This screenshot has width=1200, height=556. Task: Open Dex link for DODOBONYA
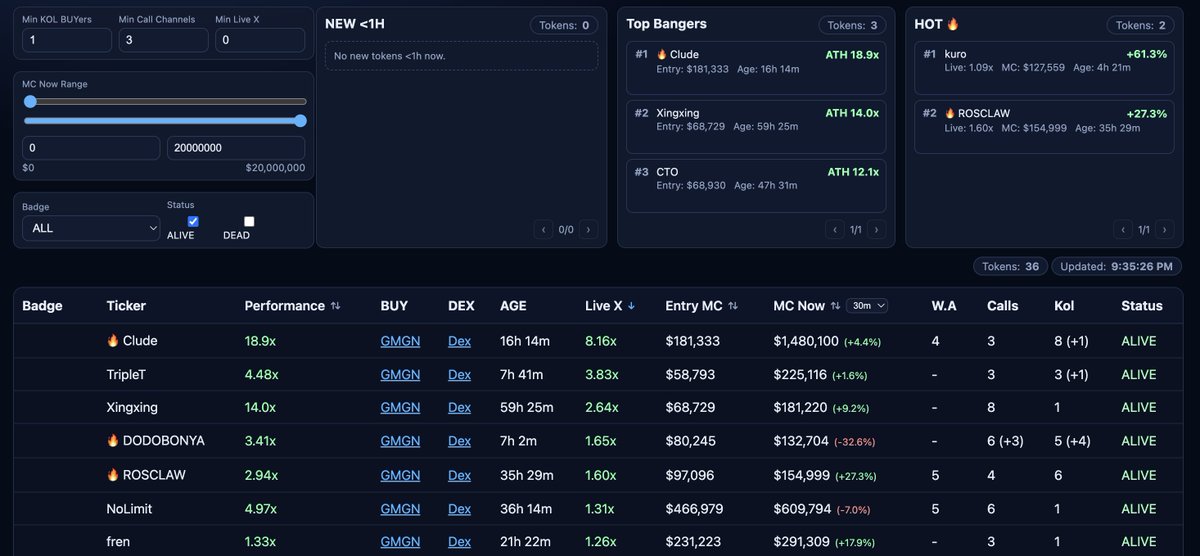tap(459, 441)
